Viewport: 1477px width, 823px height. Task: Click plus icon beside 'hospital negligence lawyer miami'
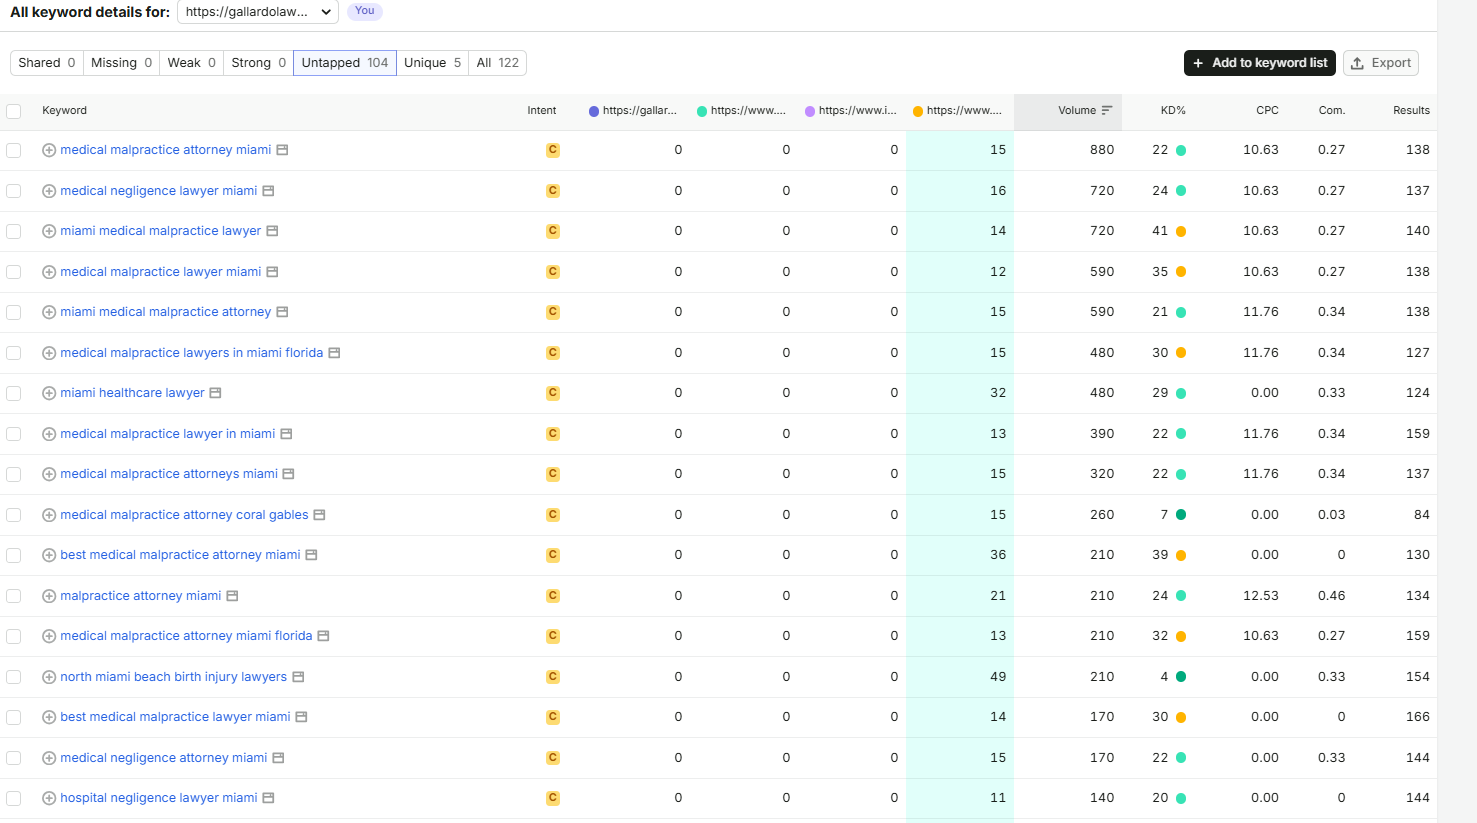(49, 798)
